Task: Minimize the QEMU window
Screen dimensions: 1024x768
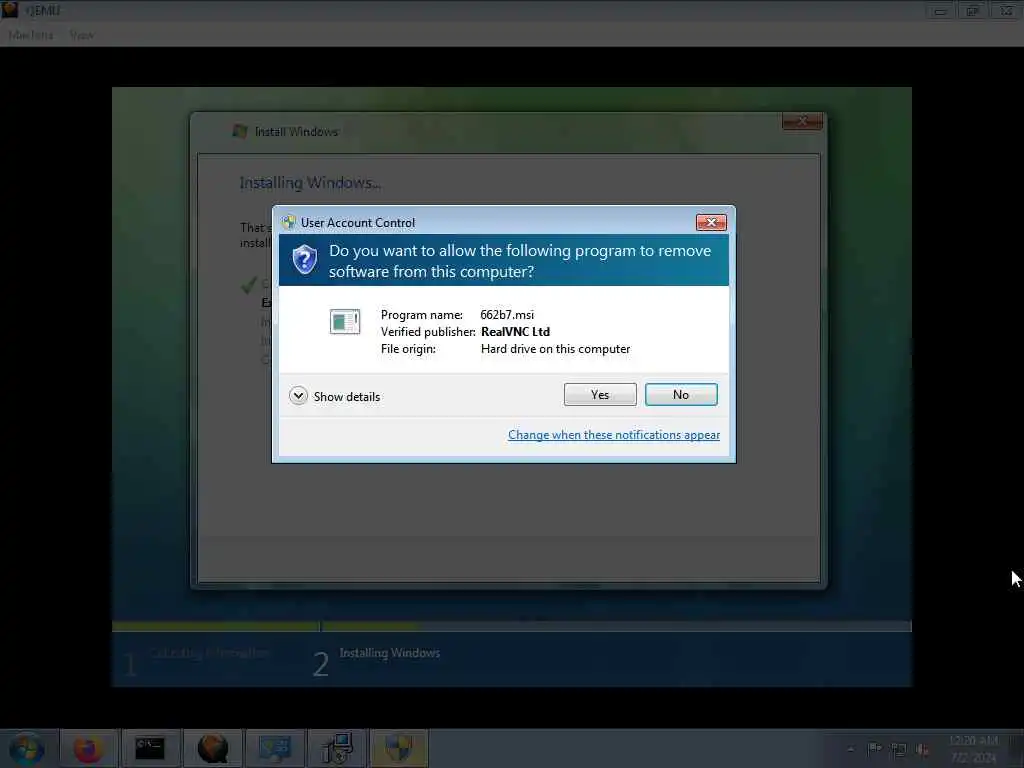Action: tap(940, 10)
